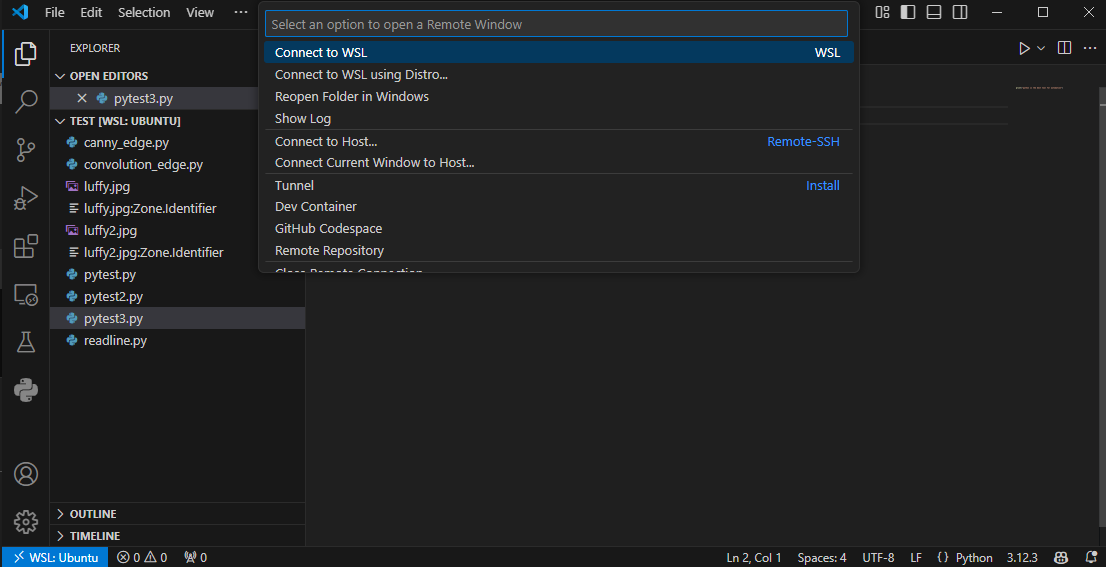This screenshot has width=1106, height=567.
Task: Choose Reopen Folder in Windows
Action: tap(559, 96)
